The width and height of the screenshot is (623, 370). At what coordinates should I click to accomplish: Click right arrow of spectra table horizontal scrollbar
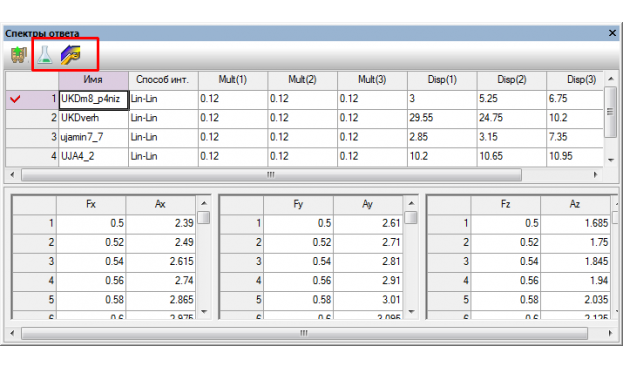click(595, 174)
